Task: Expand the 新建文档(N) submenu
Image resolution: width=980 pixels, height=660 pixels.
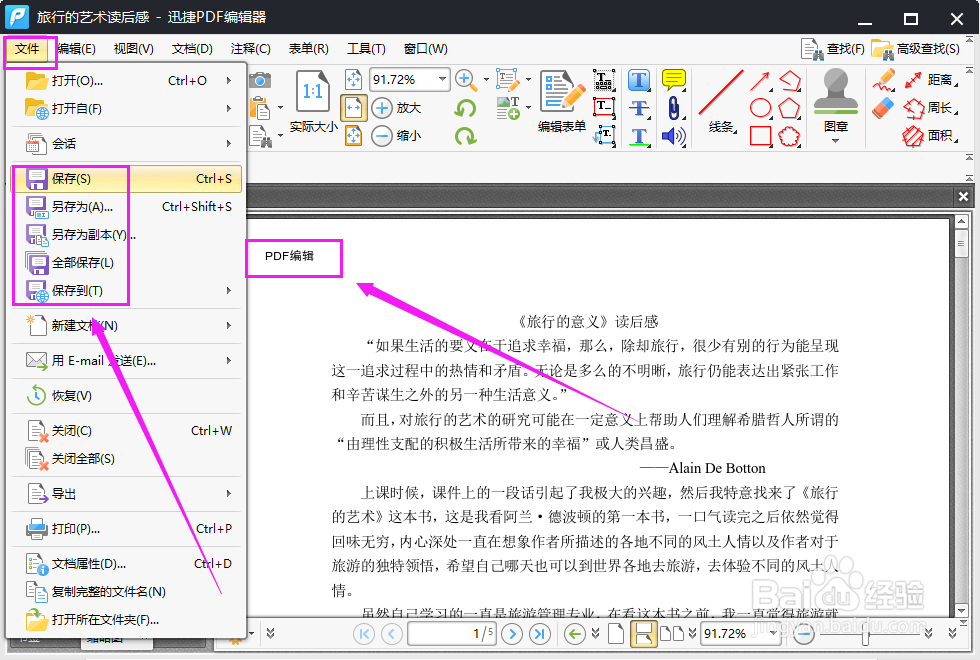Action: [126, 326]
